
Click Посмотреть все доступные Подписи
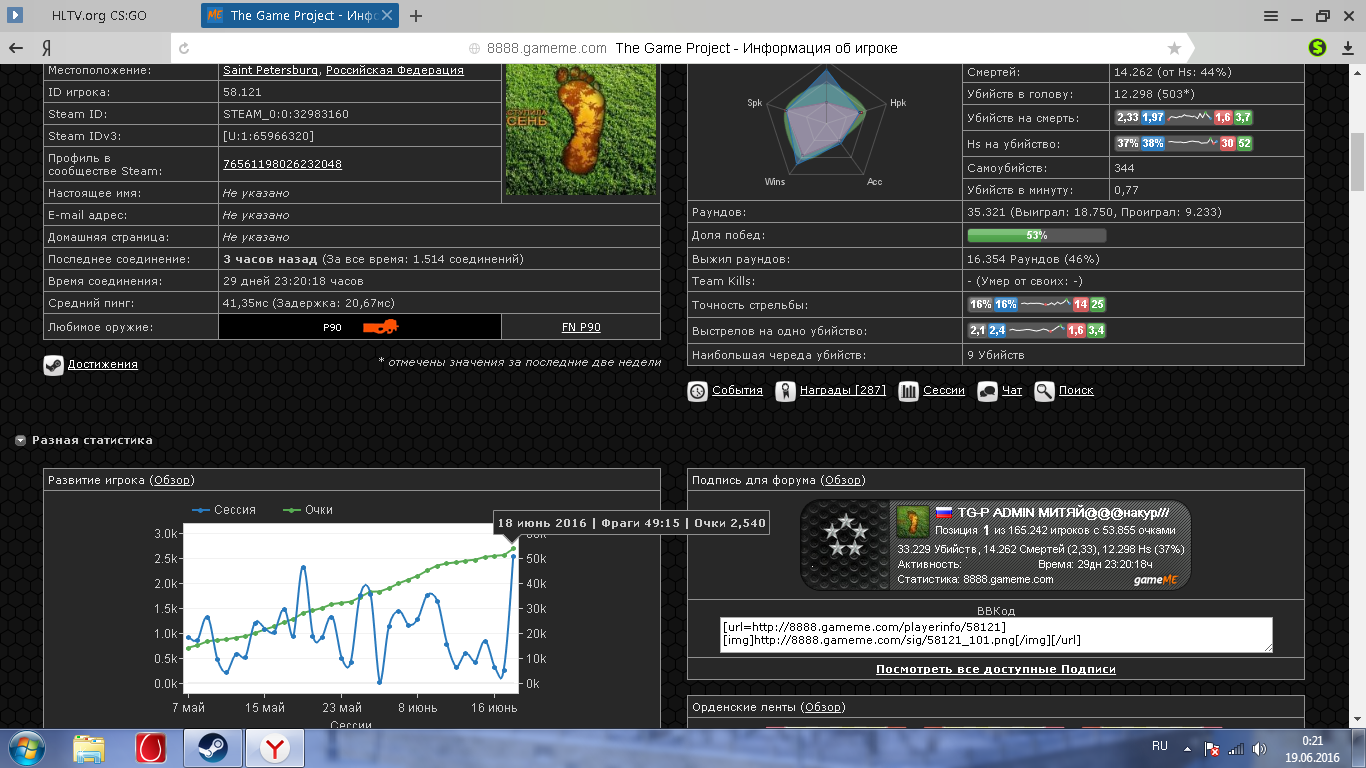click(996, 669)
